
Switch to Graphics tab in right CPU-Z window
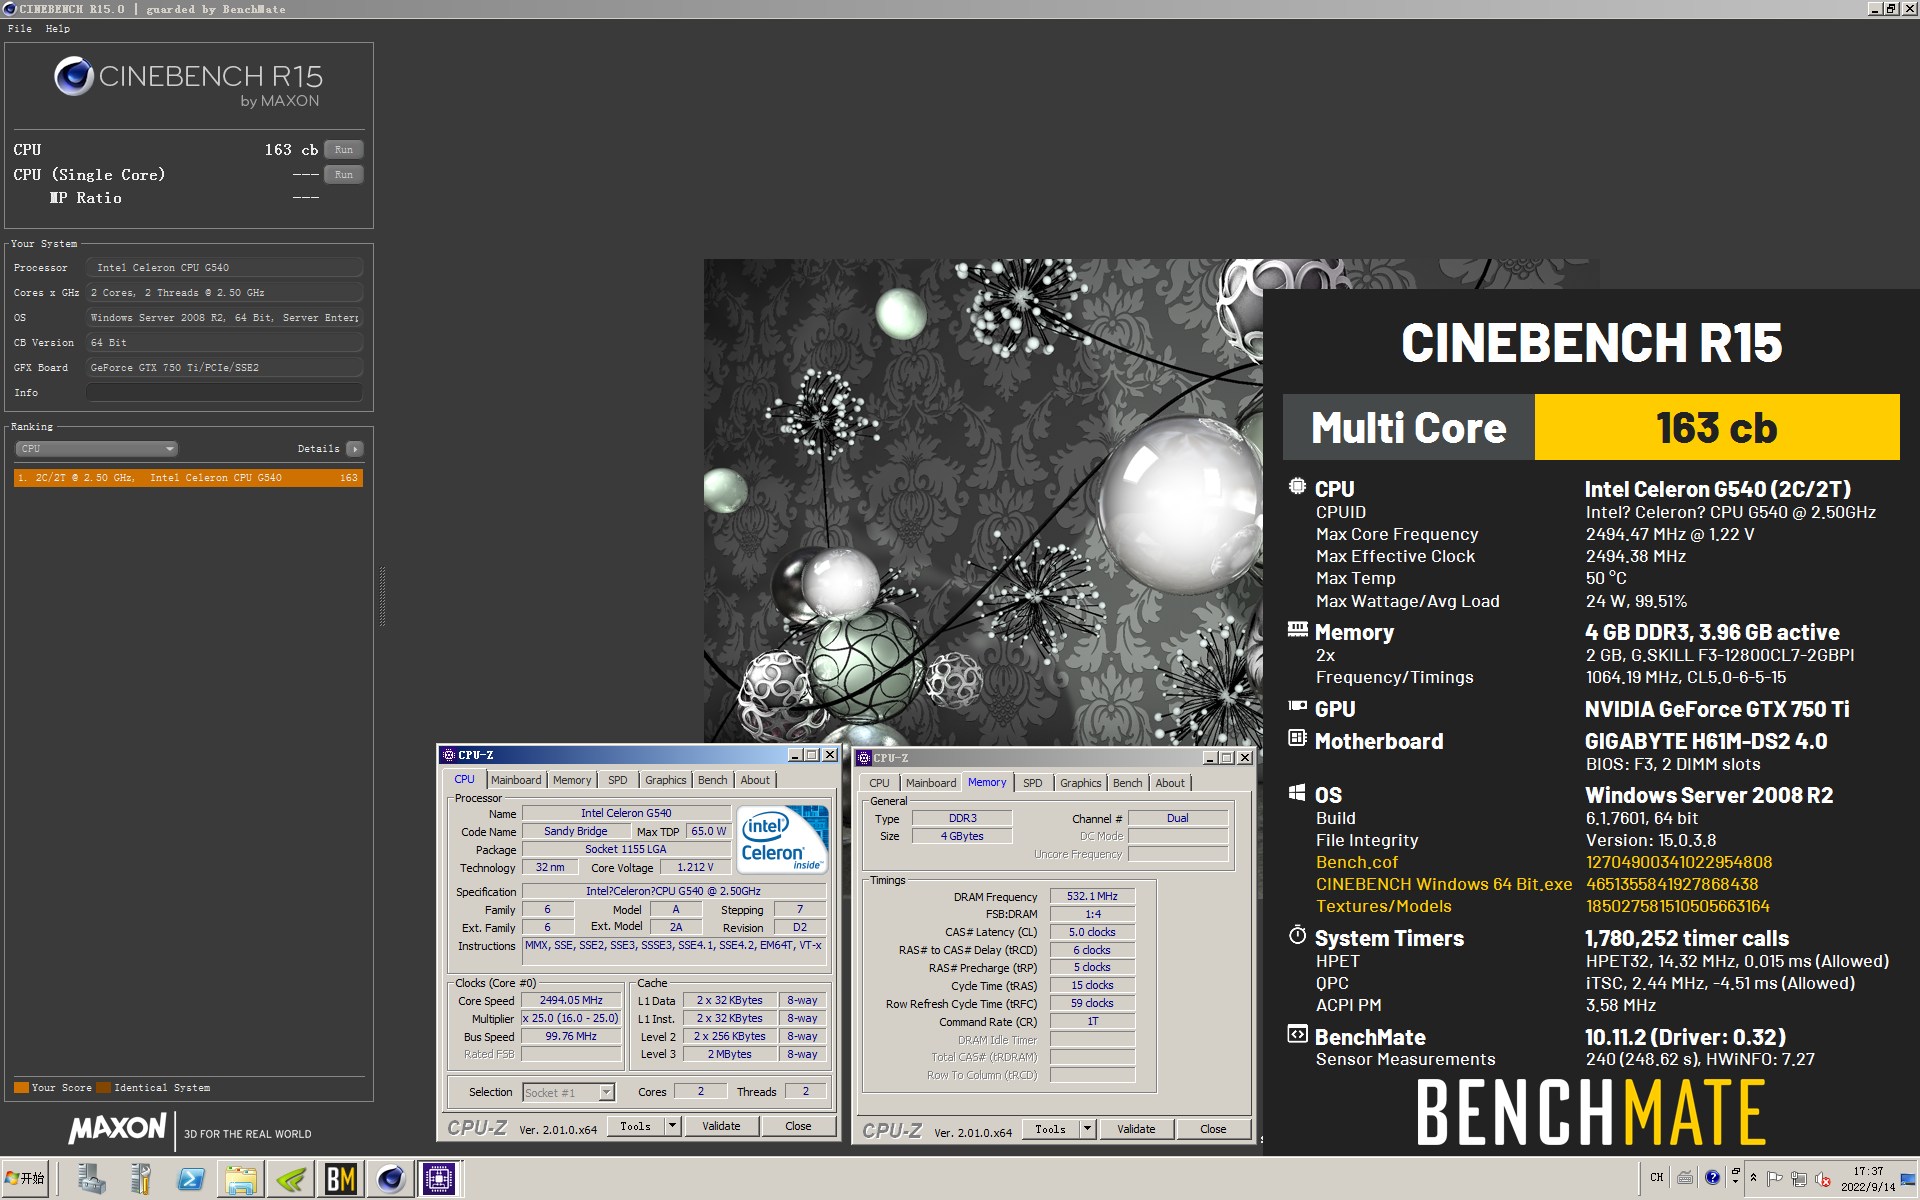click(1080, 783)
